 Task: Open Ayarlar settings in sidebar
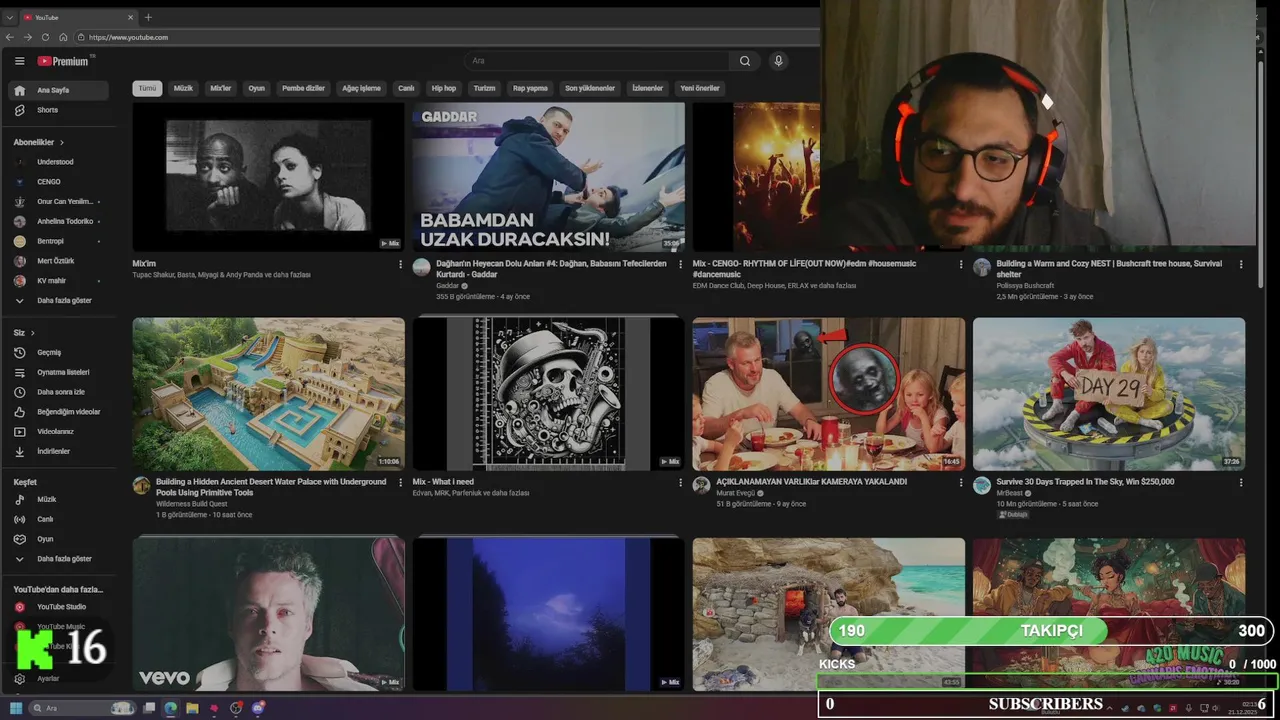pyautogui.click(x=60, y=678)
